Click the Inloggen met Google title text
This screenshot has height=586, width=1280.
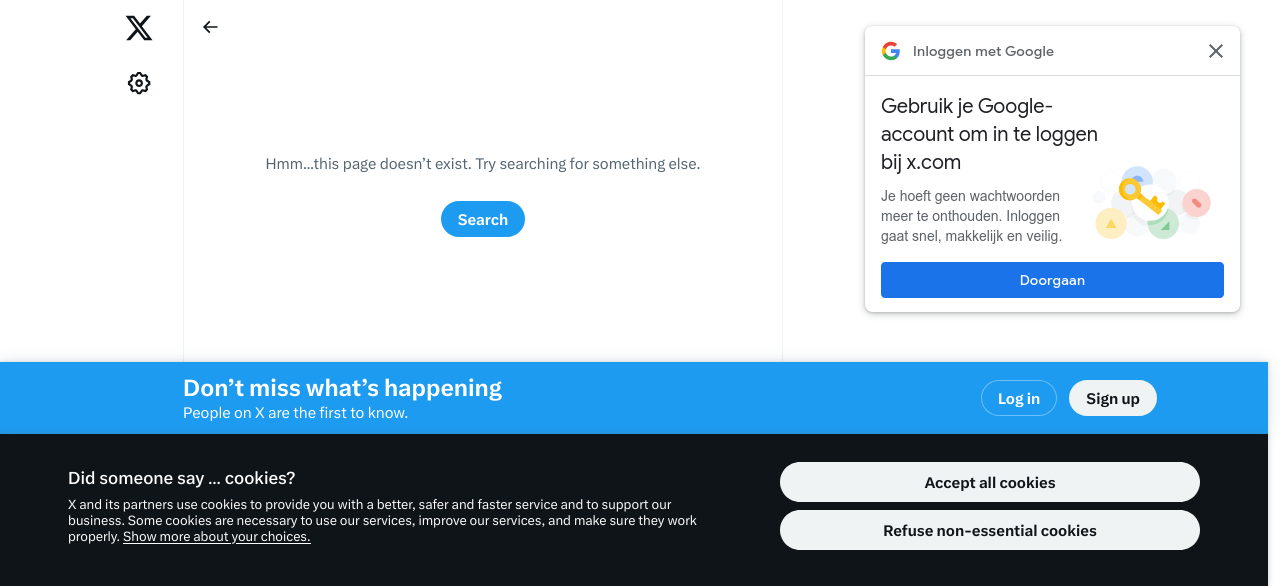coord(983,51)
